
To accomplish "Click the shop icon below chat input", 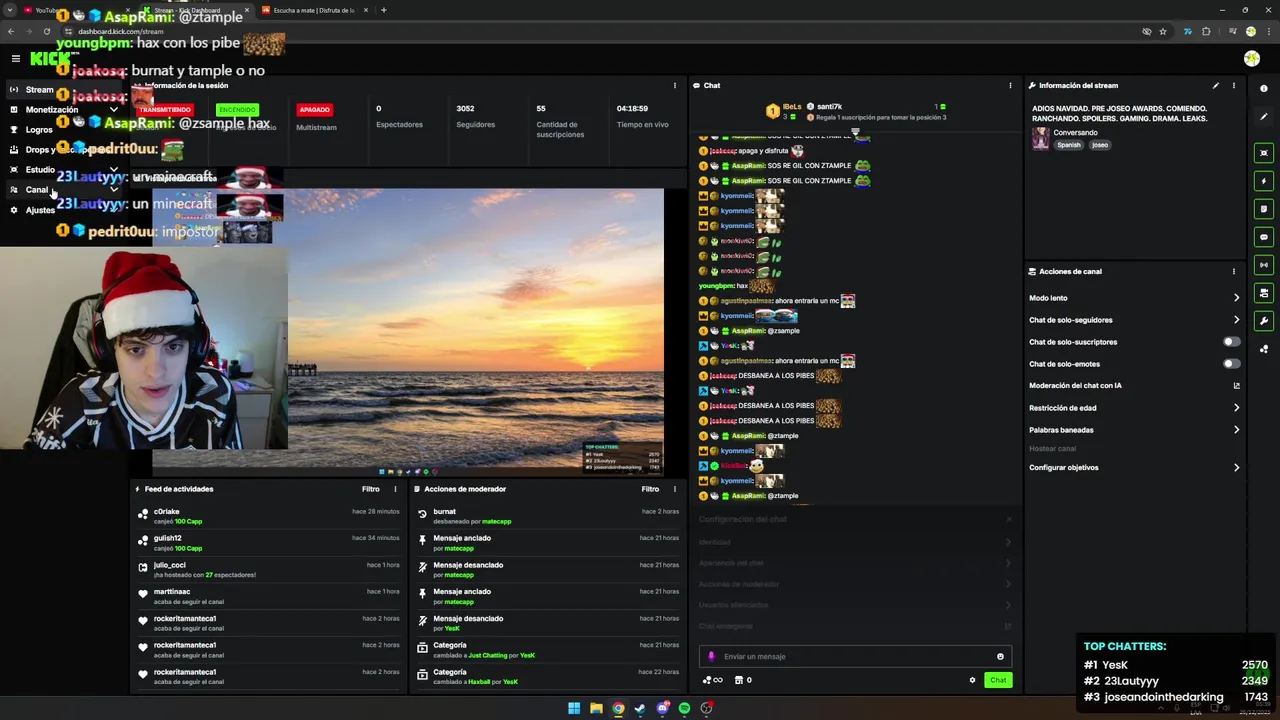I will [739, 680].
